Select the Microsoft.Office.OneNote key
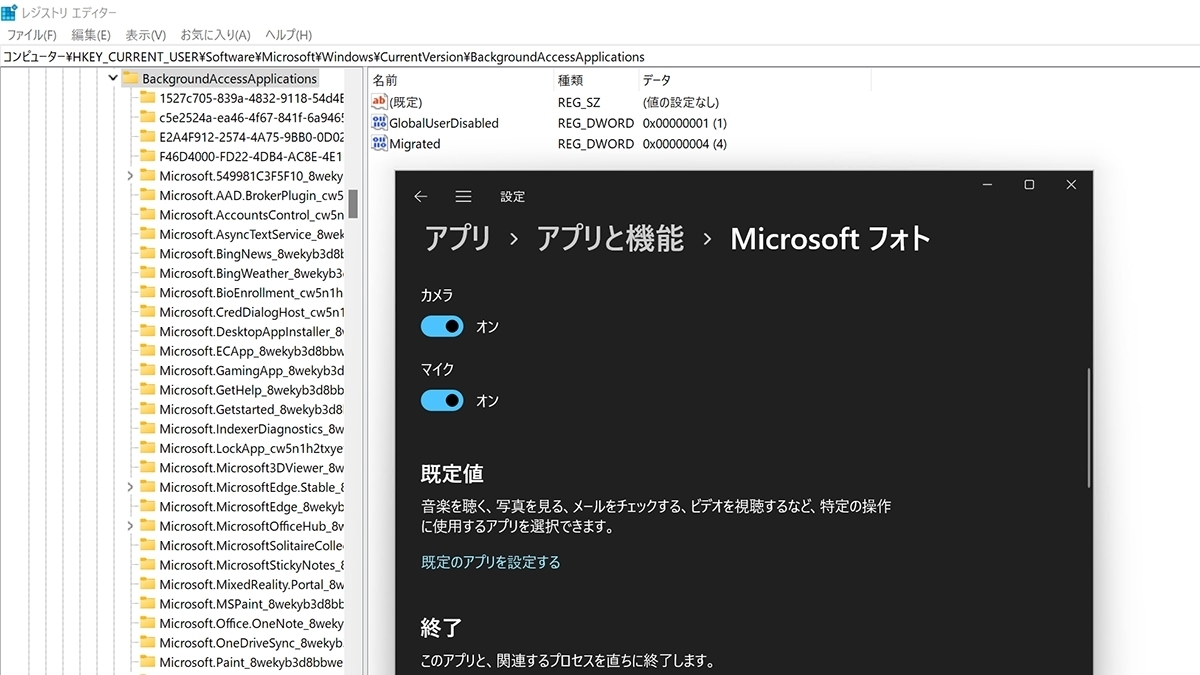The image size is (1200, 675). [x=251, y=623]
